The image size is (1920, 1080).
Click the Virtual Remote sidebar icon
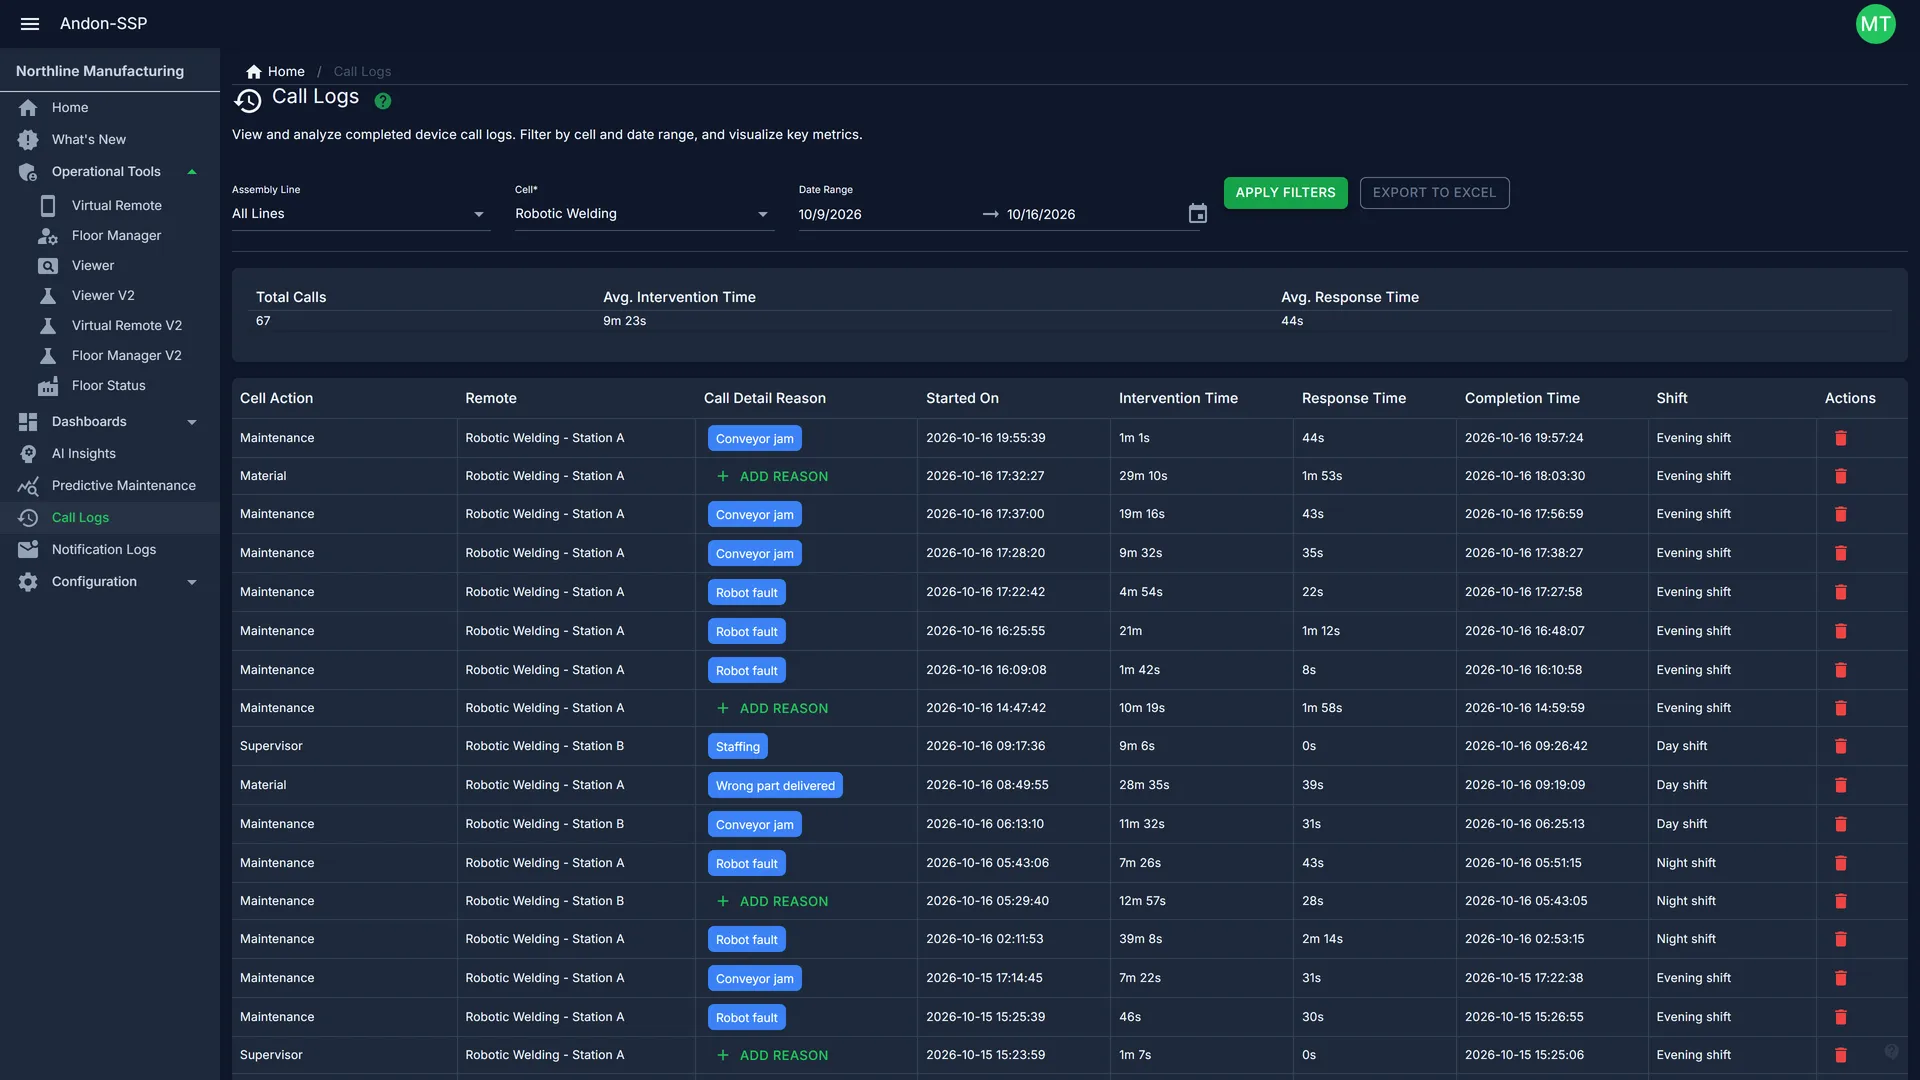(x=47, y=206)
